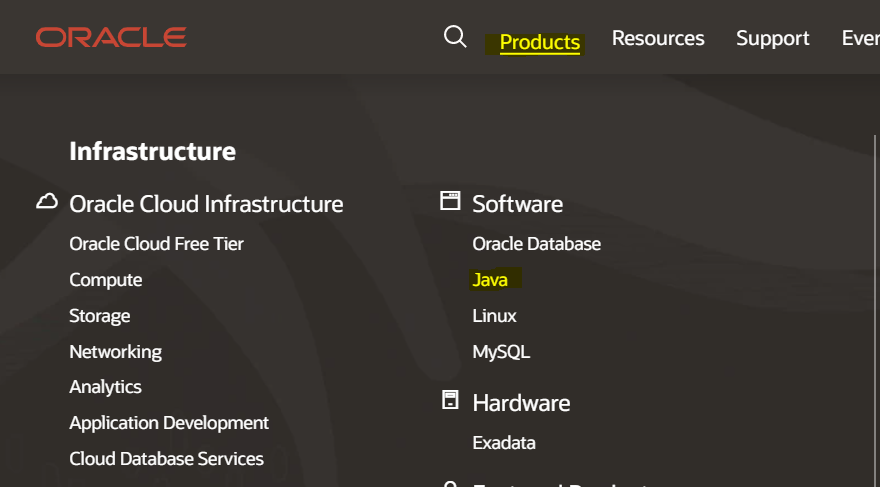Image resolution: width=880 pixels, height=487 pixels.
Task: Open Oracle Cloud Free Tier link
Action: pos(157,244)
